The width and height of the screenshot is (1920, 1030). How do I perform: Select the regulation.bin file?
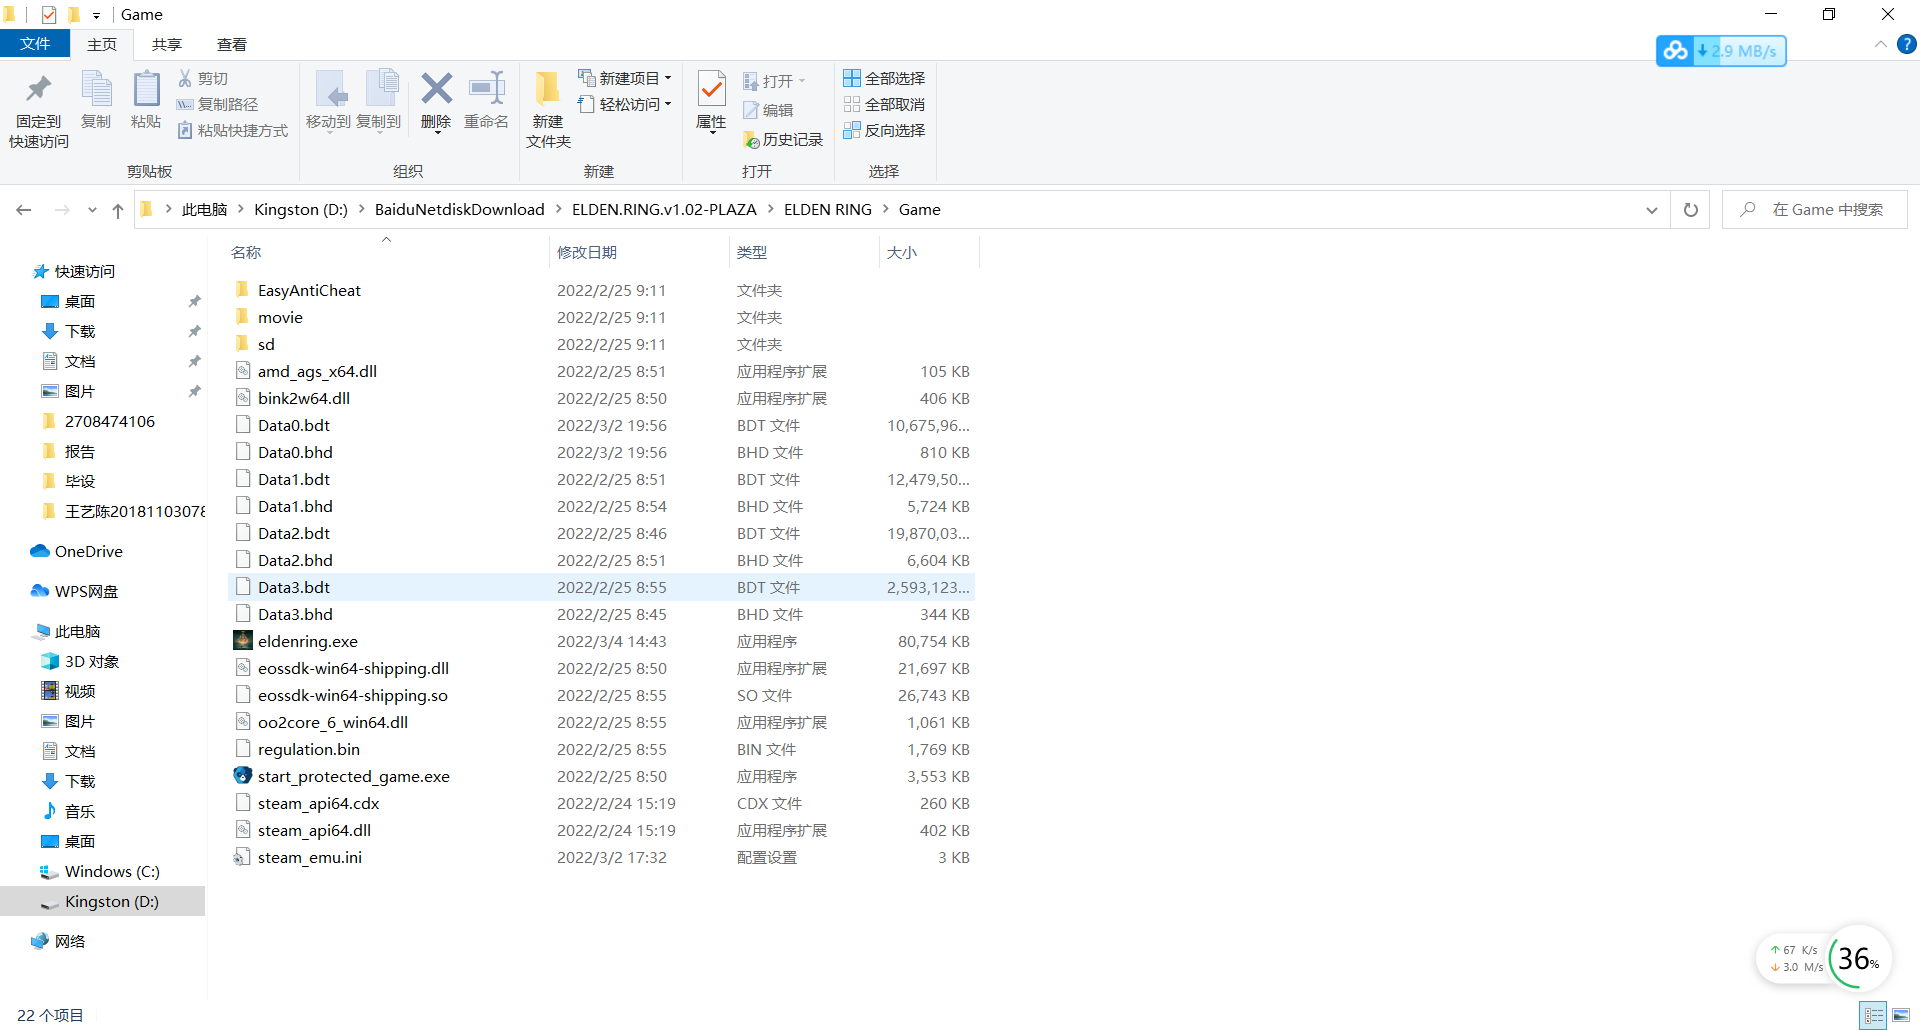tap(309, 749)
